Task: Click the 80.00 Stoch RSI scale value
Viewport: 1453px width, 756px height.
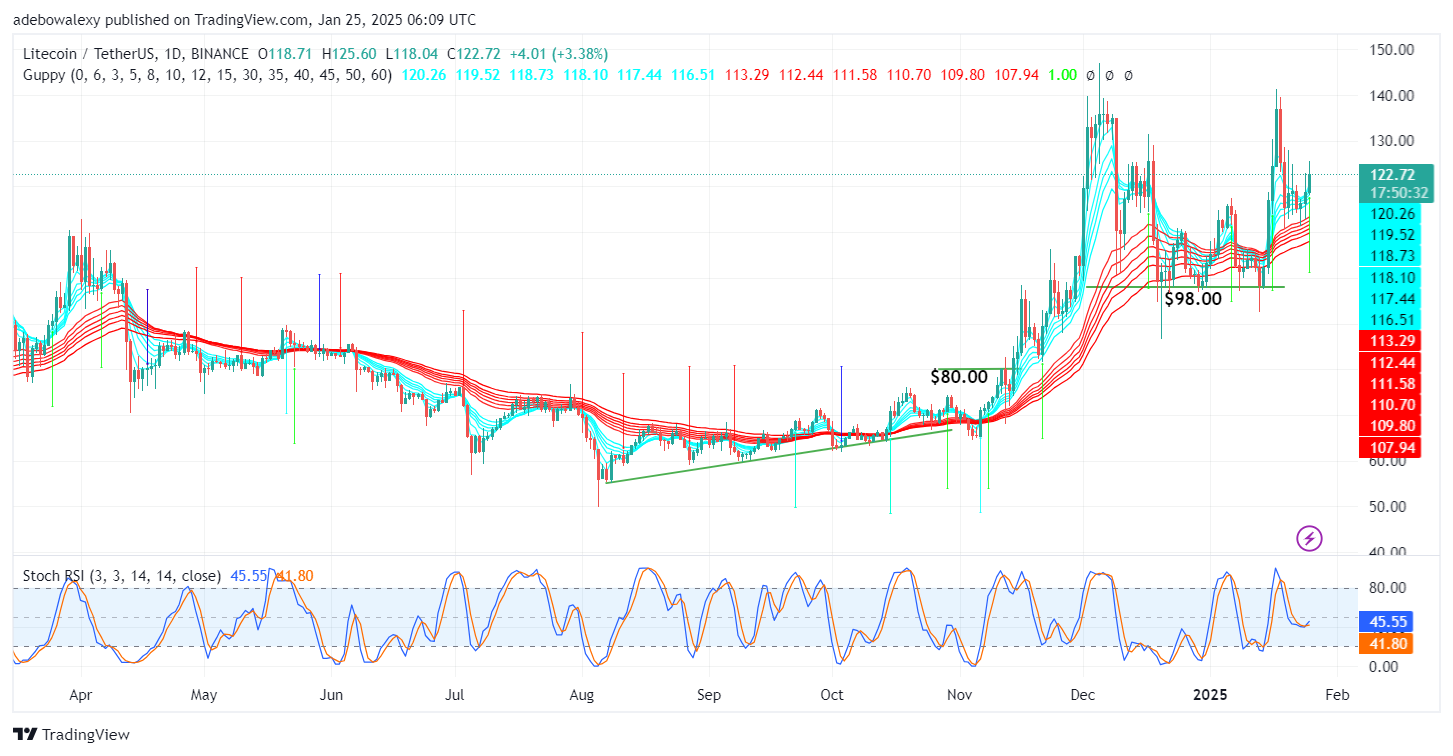Action: click(1388, 587)
